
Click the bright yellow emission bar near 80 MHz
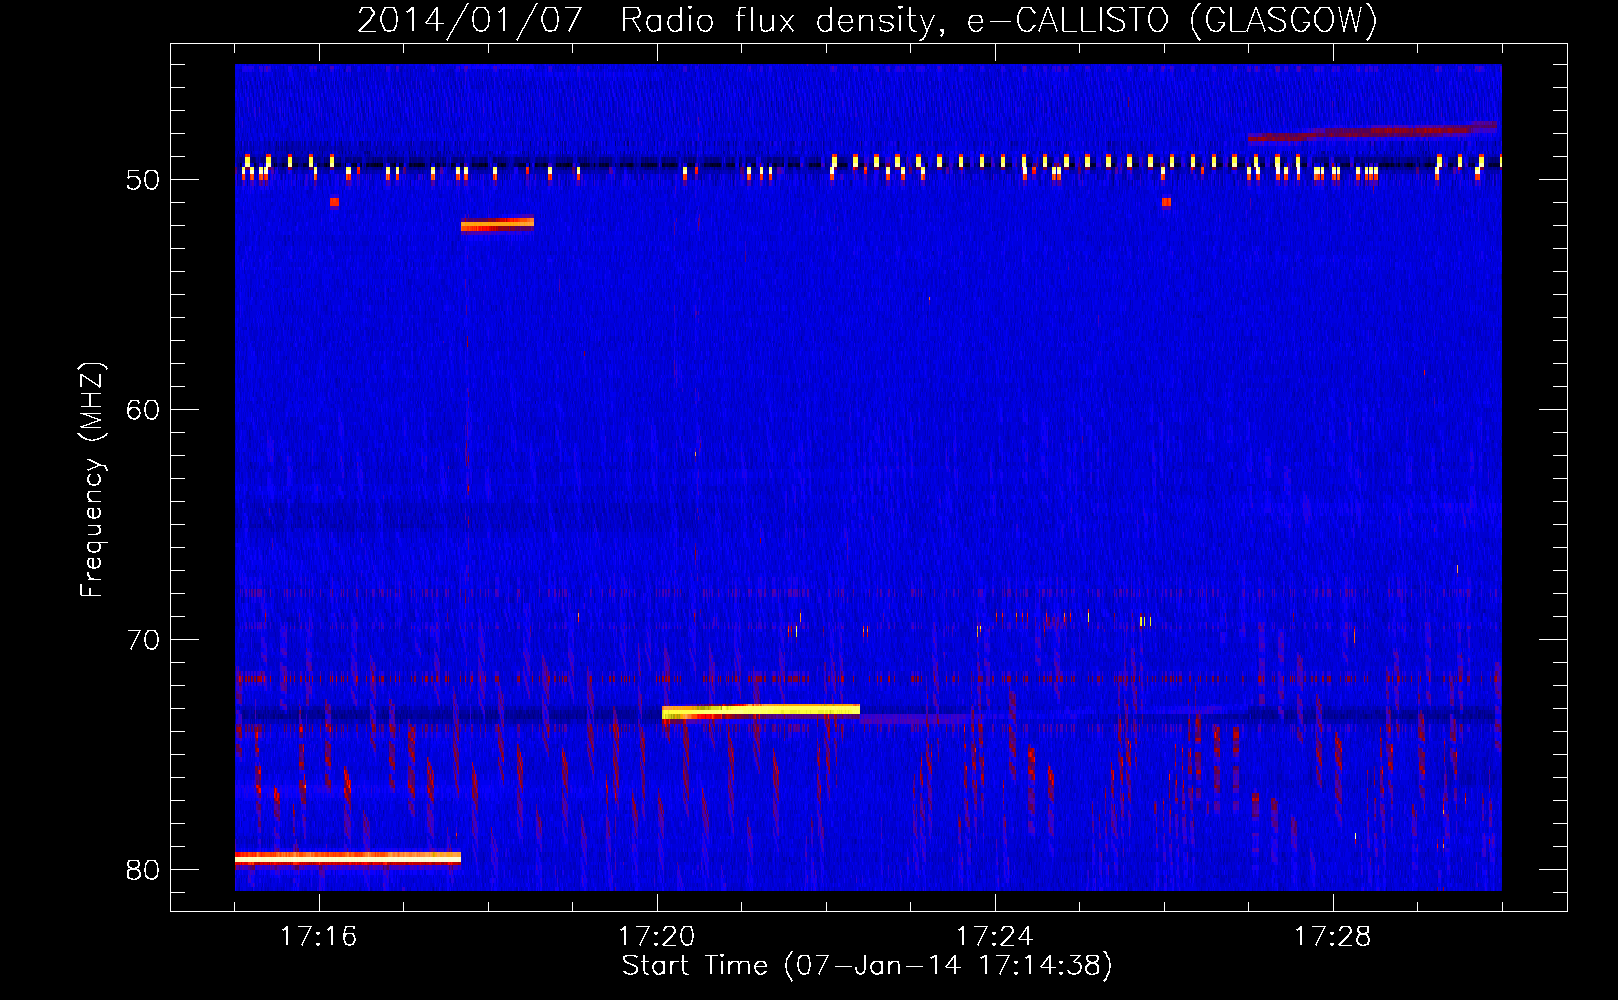tap(348, 857)
